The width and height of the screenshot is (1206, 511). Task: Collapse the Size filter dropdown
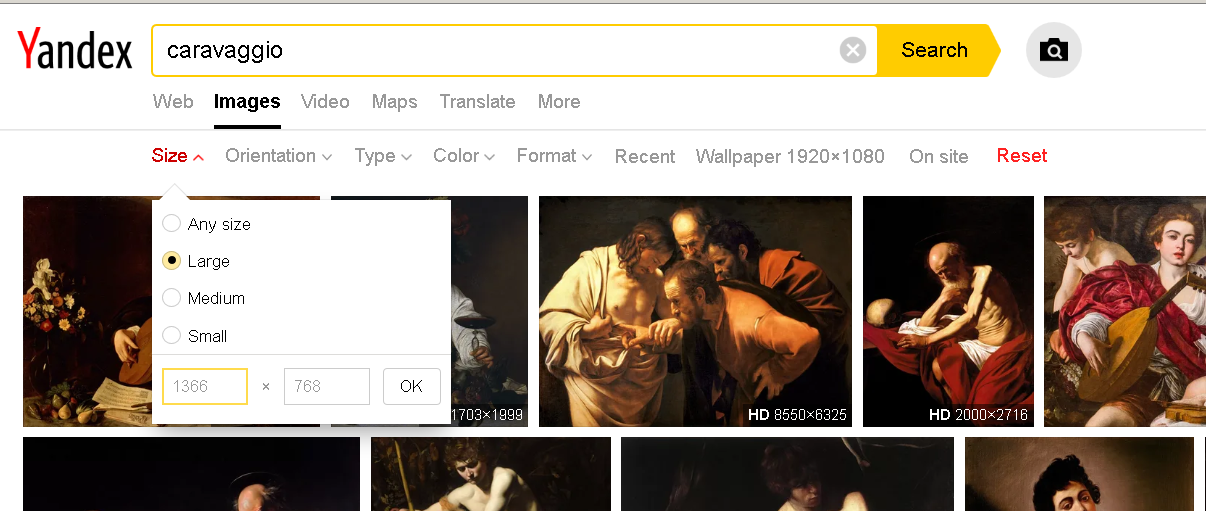[178, 156]
